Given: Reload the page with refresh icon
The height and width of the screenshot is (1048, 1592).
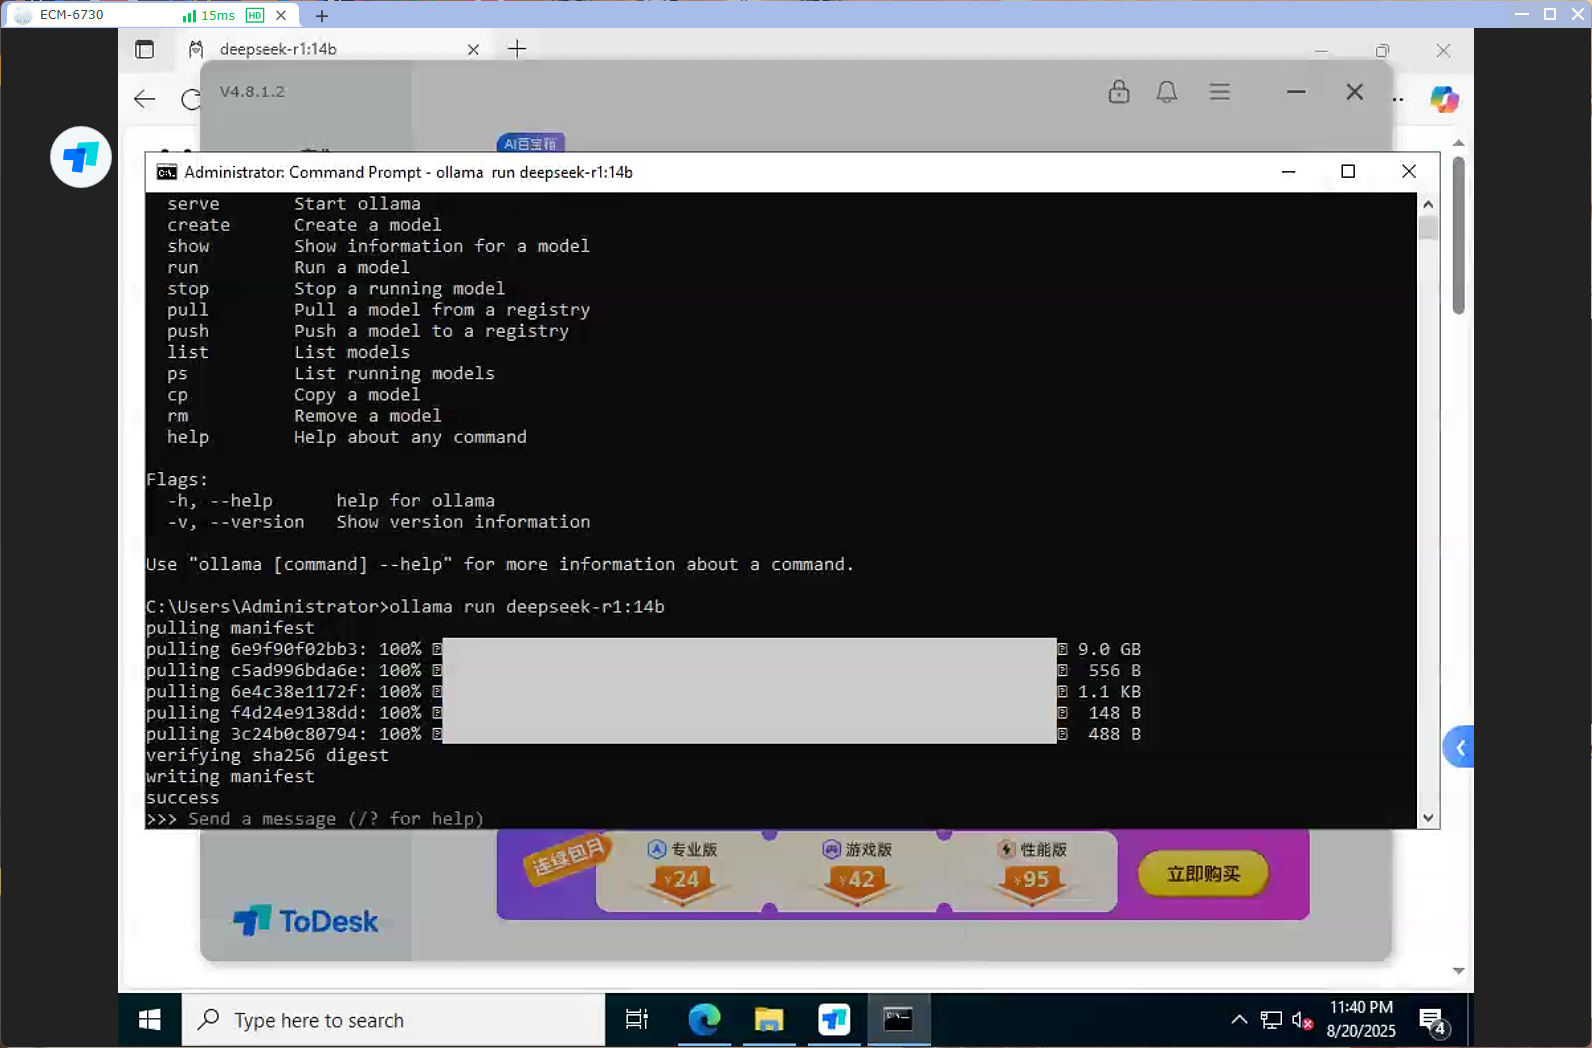Looking at the screenshot, I should click(190, 98).
